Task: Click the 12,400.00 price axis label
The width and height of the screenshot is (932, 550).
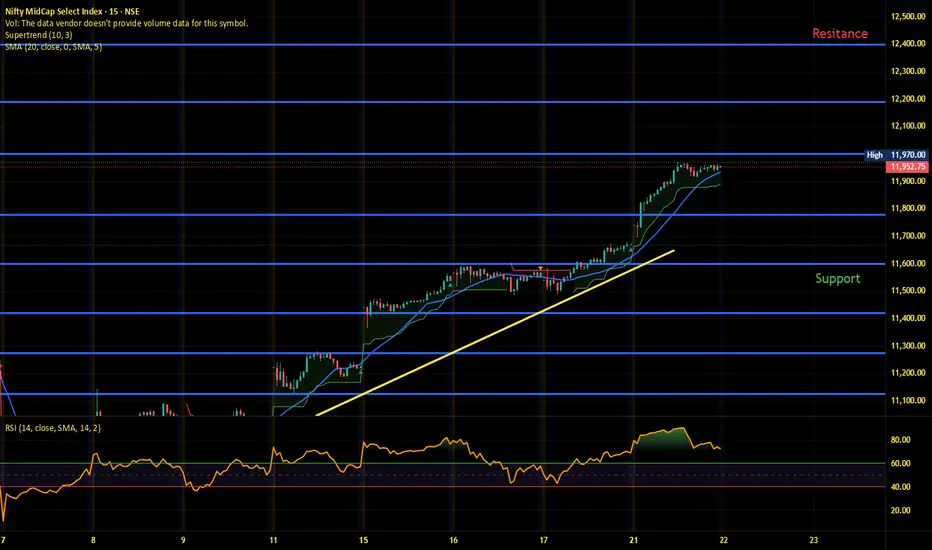Action: [908, 43]
